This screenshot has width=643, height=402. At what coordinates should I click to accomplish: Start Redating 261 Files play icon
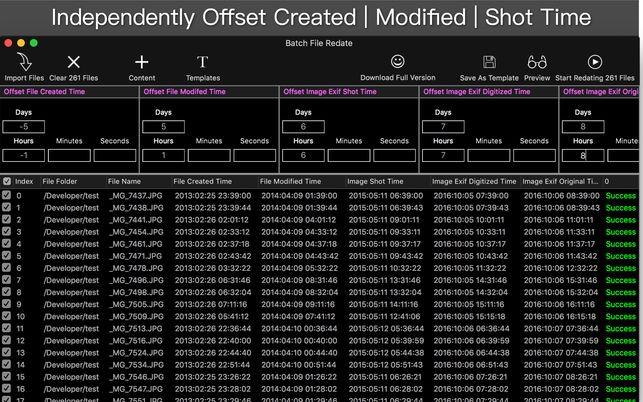[595, 62]
